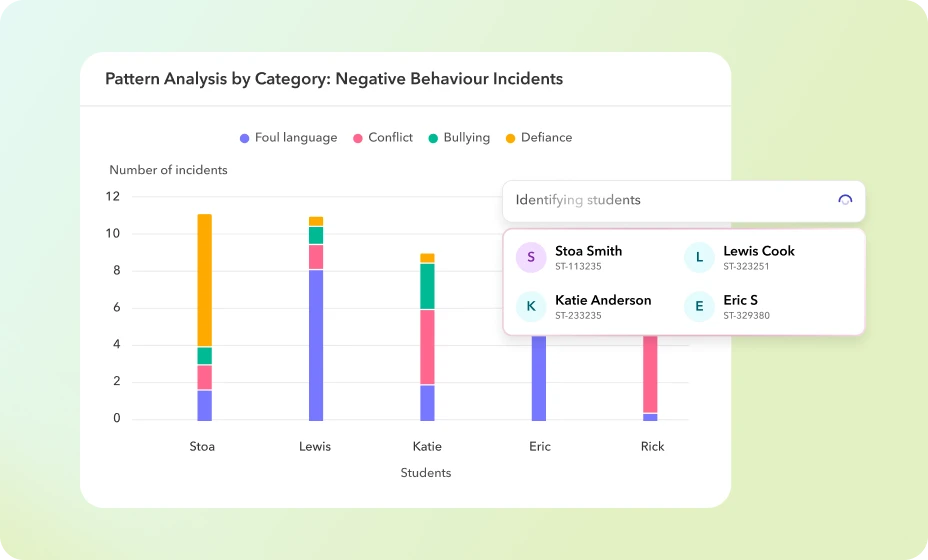Image resolution: width=928 pixels, height=560 pixels.
Task: Click the Students axis title
Action: click(426, 472)
